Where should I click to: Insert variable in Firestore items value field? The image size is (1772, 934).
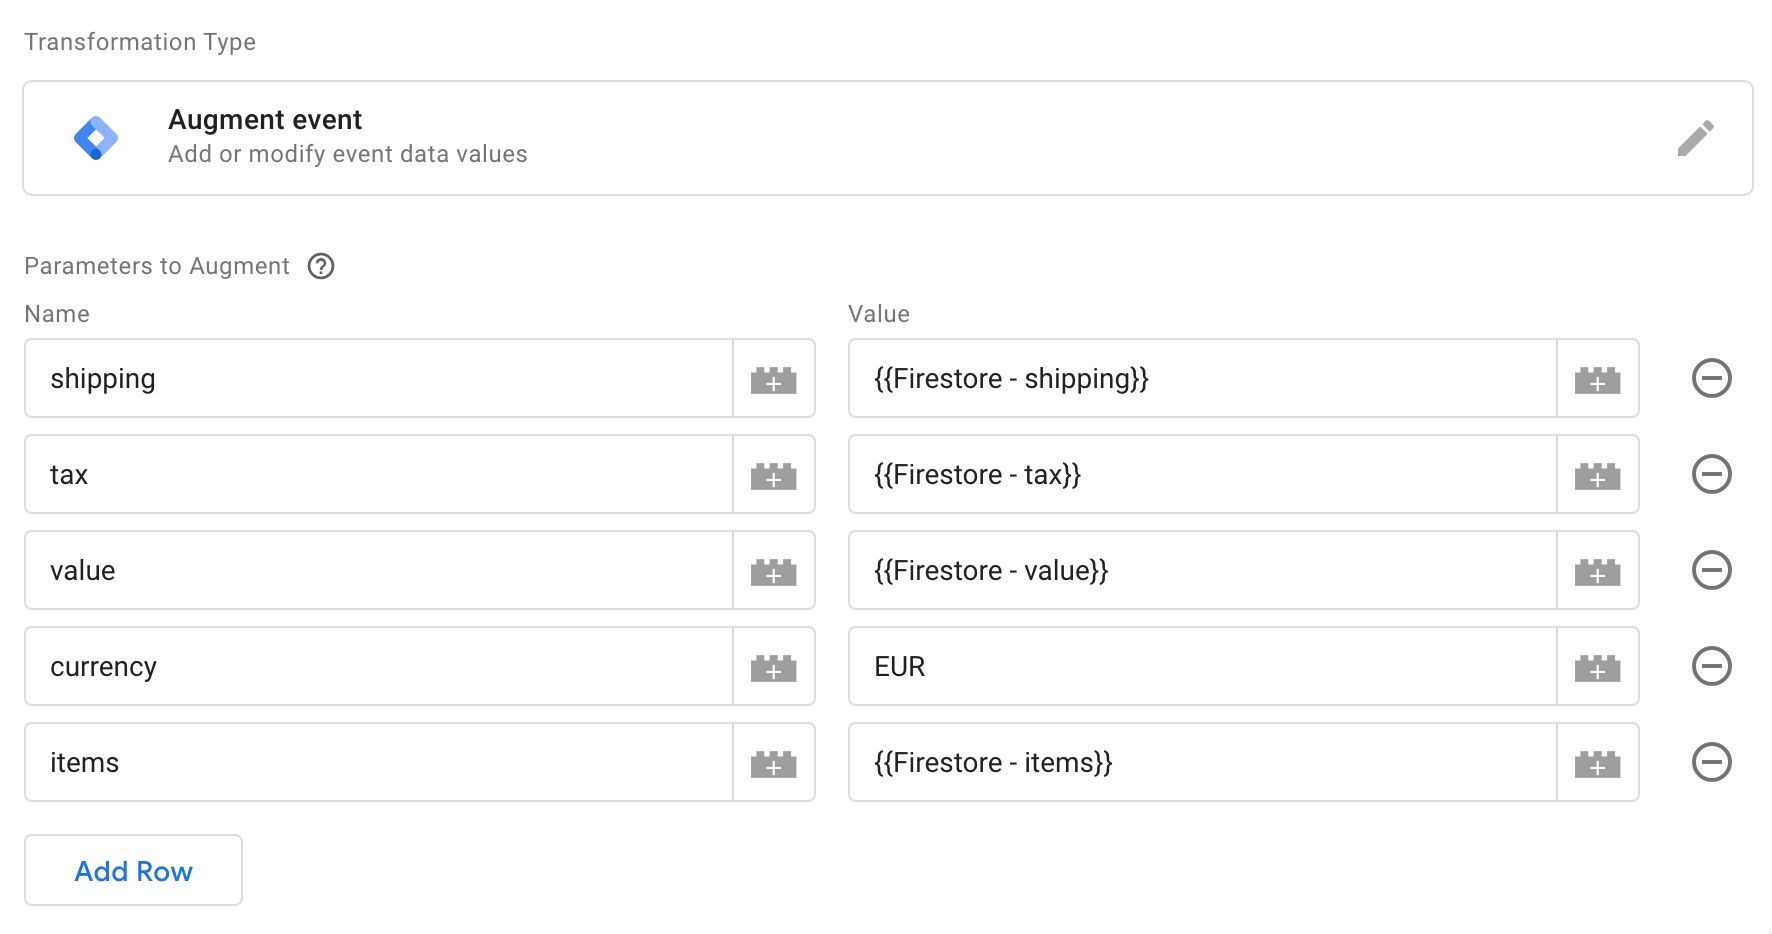tap(1598, 762)
